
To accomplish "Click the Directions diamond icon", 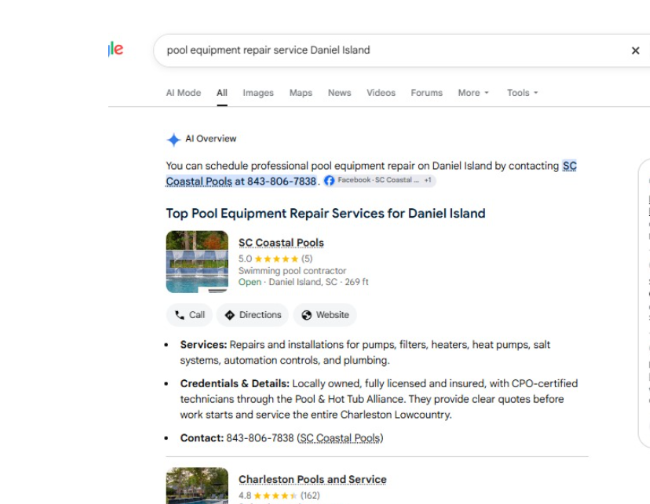I will (x=230, y=315).
